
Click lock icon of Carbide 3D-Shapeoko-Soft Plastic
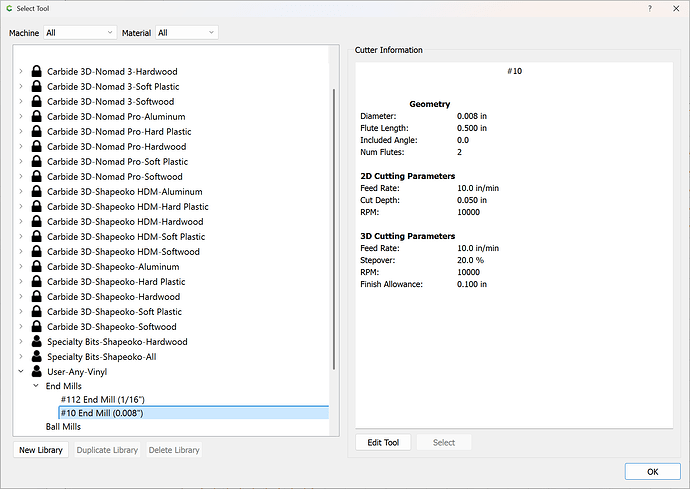pos(37,311)
